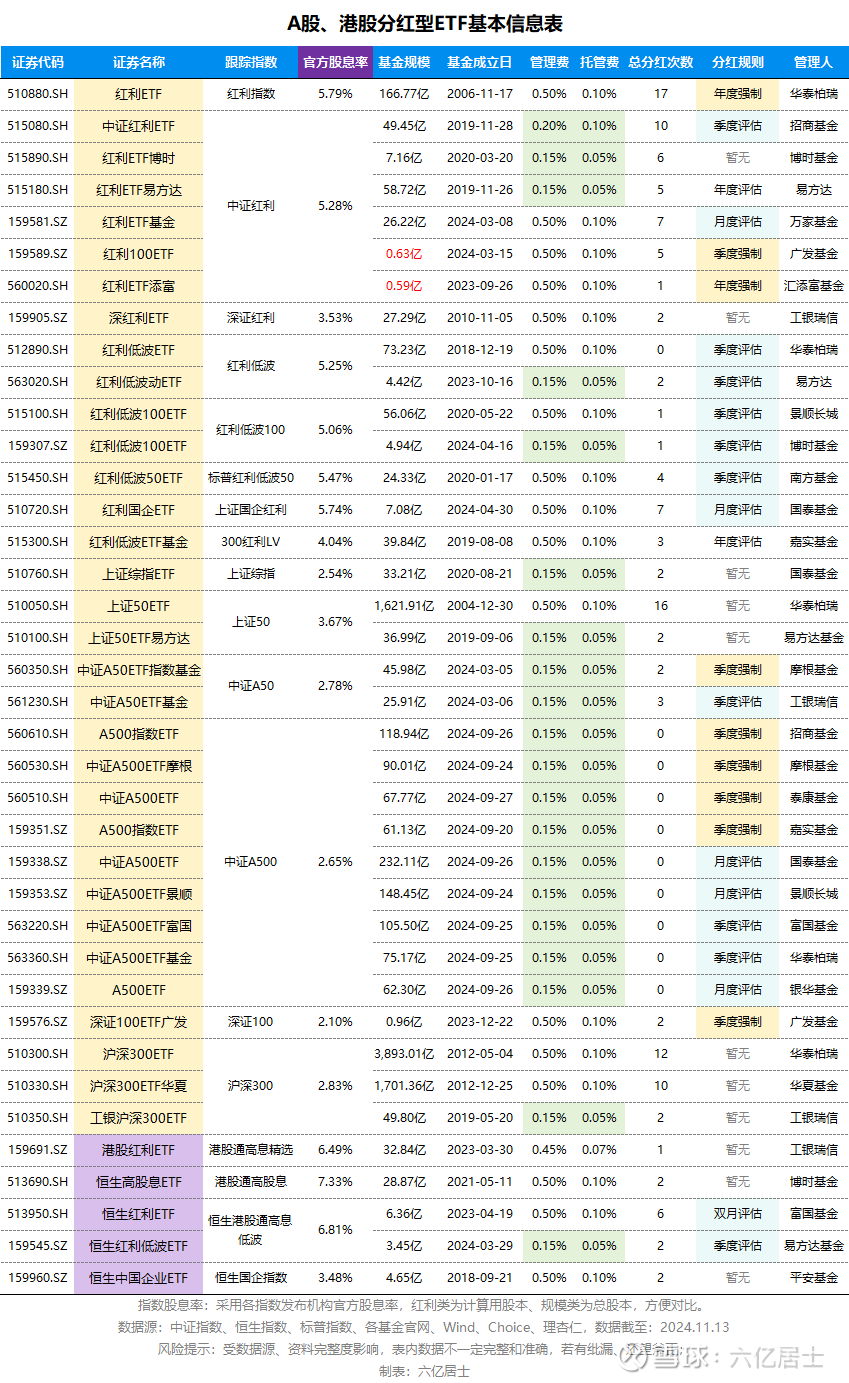Click the manager cell '万家基金'
The height and width of the screenshot is (1383, 849).
click(x=813, y=222)
